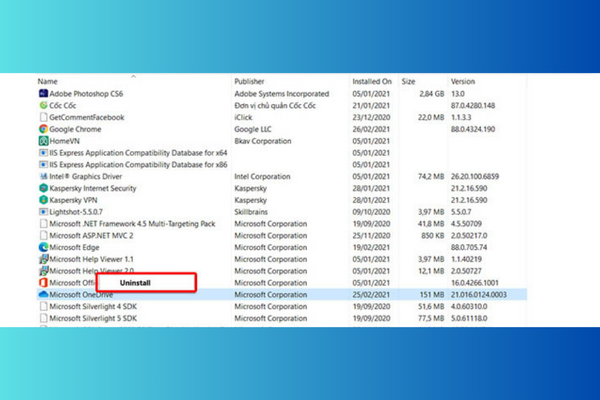Click version 88.0.4324.190 of Chrome
The height and width of the screenshot is (400, 600).
click(x=473, y=129)
